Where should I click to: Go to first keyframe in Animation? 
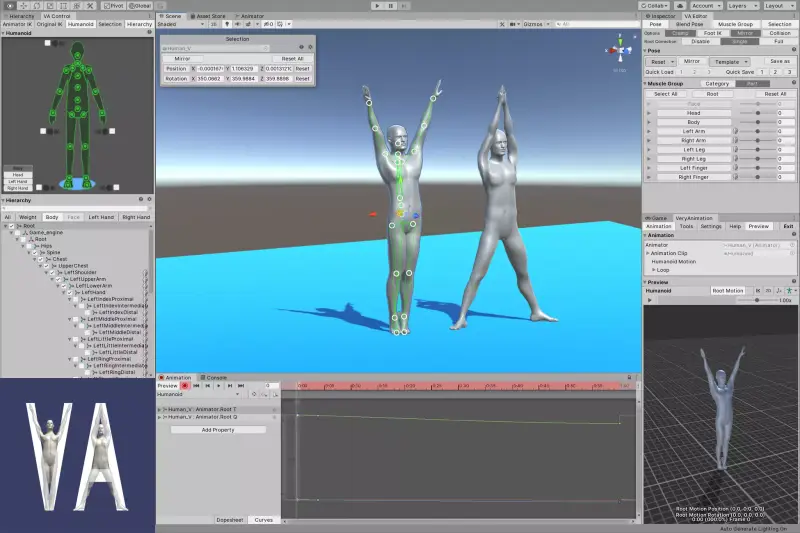(196, 386)
